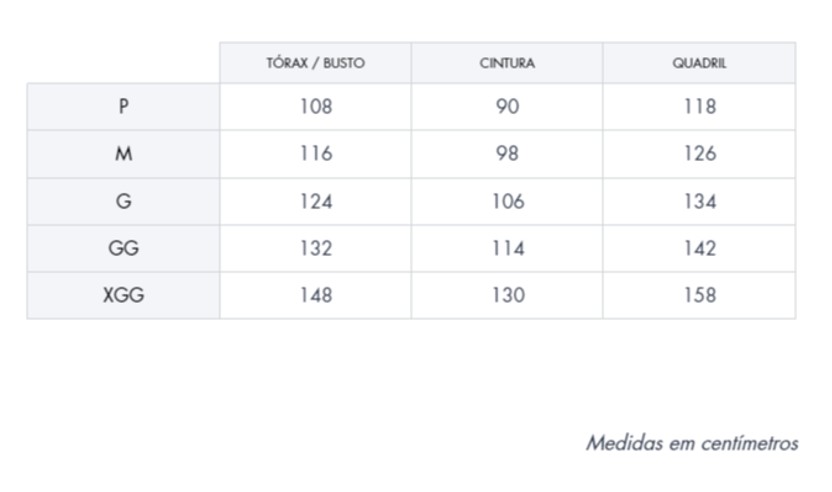
Task: Select hip value 126 for size M
Action: click(699, 154)
